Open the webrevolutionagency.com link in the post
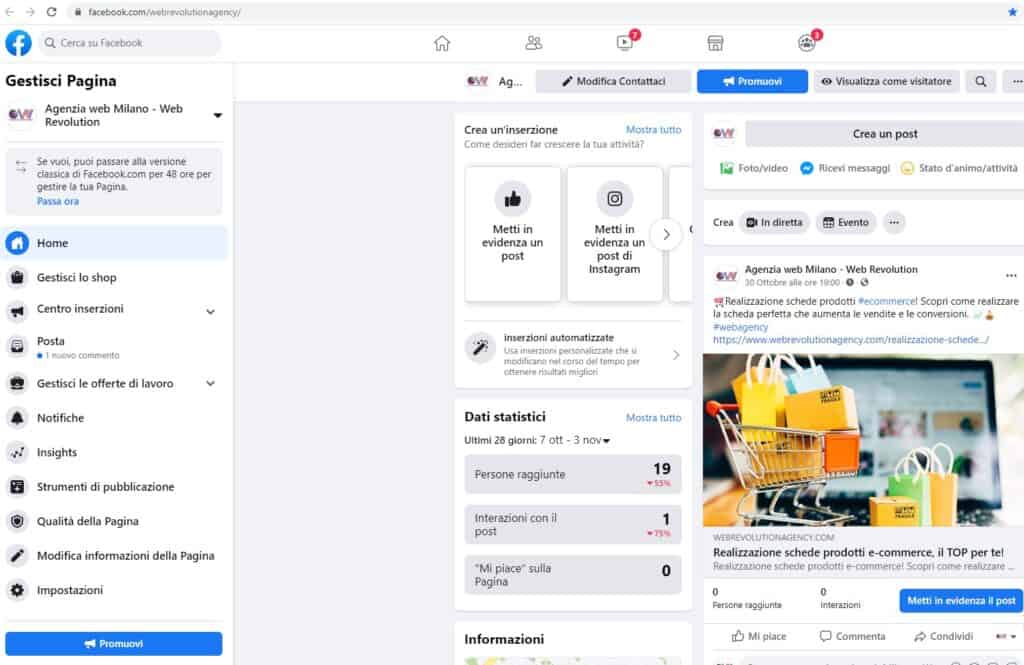Screen dimensions: 1024x665 coord(851,340)
